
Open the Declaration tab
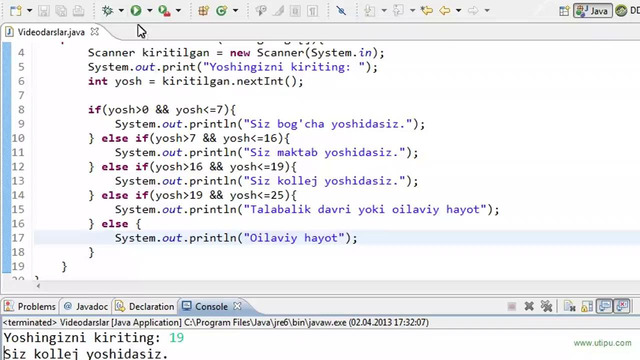click(x=145, y=307)
